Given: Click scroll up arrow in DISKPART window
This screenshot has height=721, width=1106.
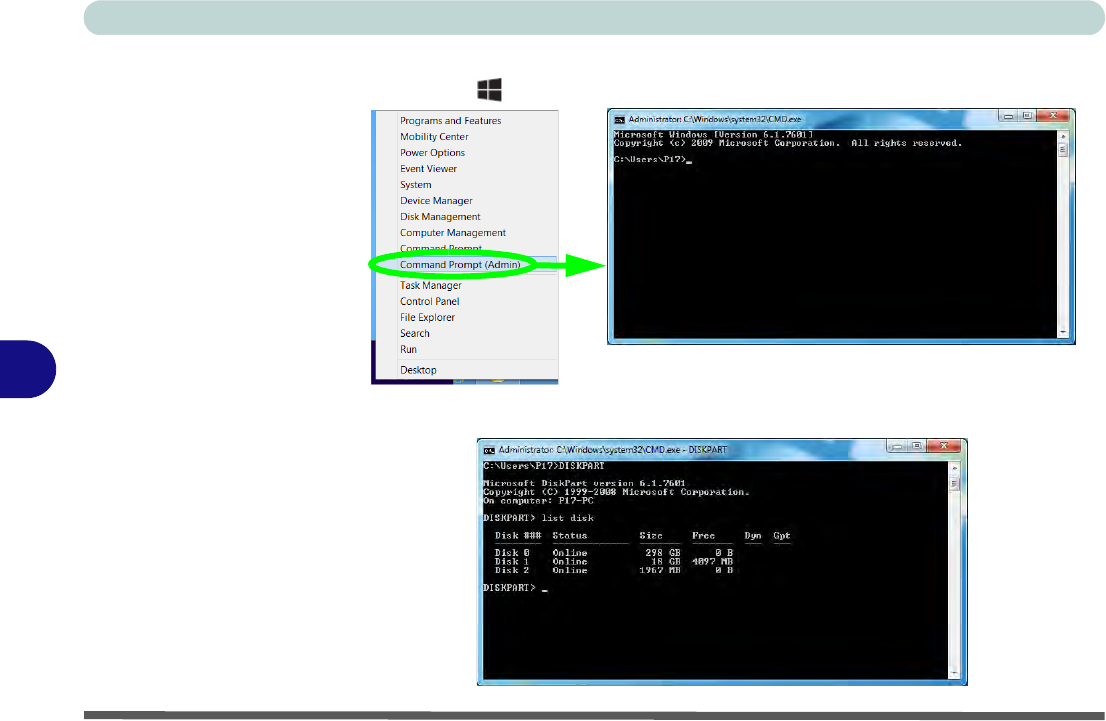Looking at the screenshot, I should 954,468.
